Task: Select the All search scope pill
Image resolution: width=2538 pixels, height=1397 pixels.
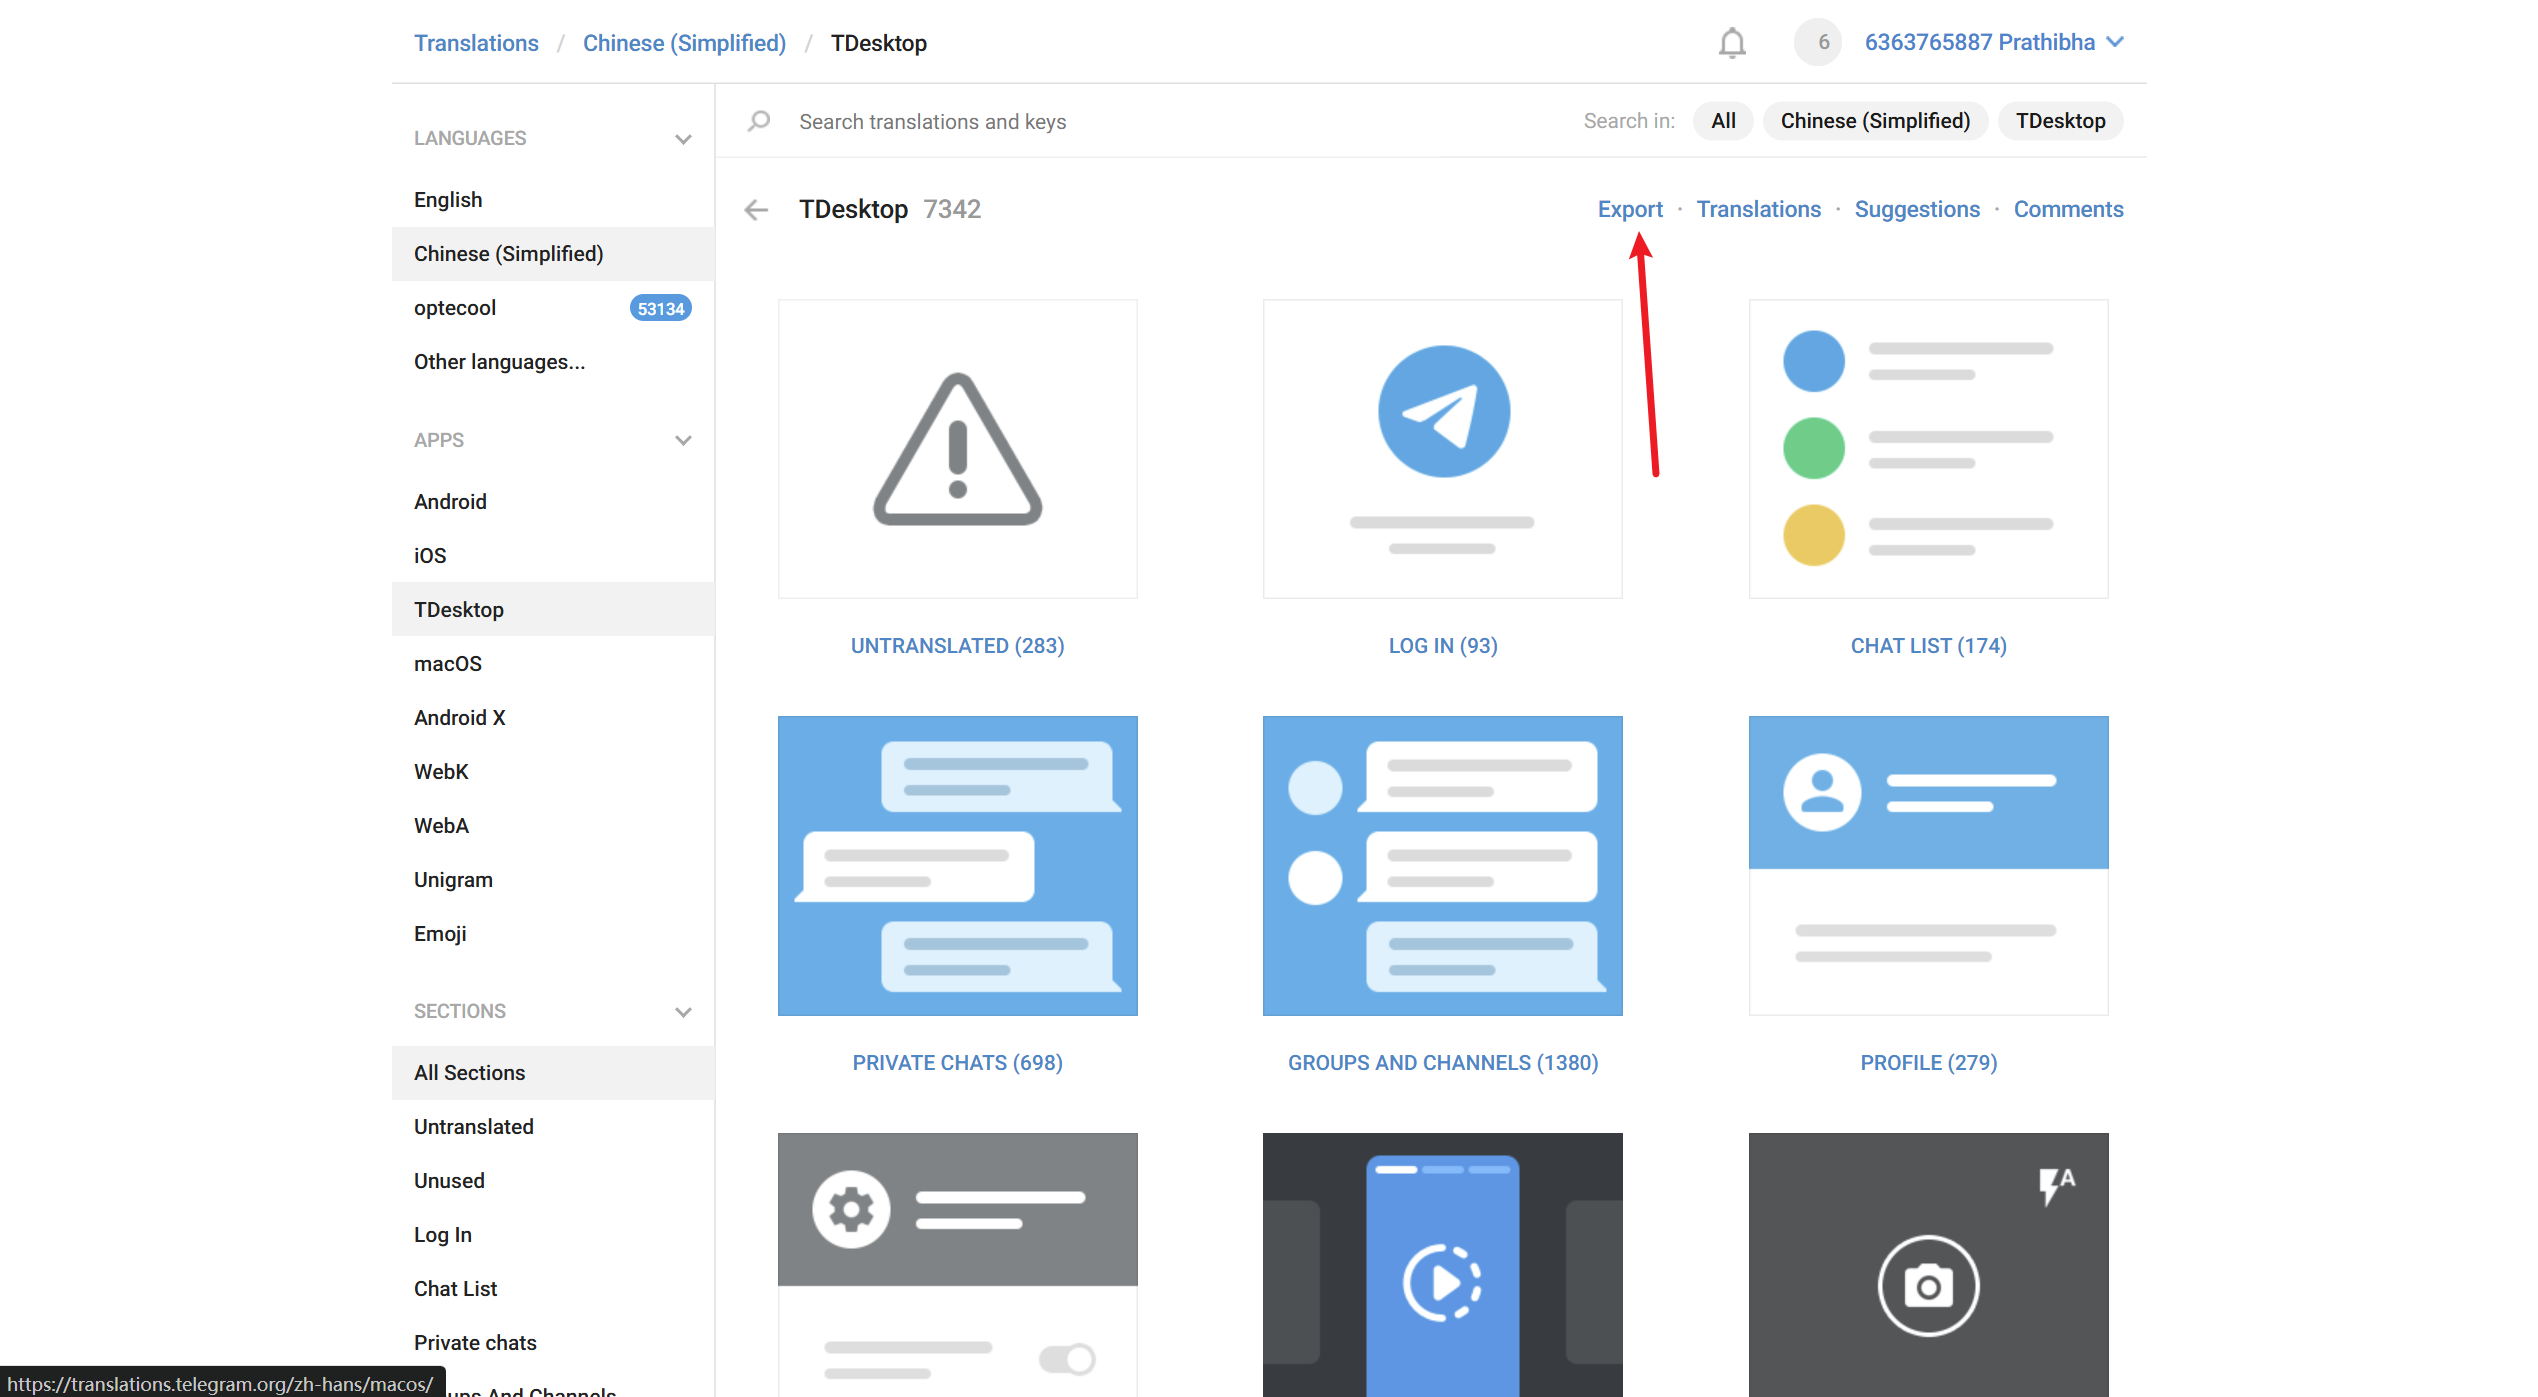Action: click(x=1722, y=121)
